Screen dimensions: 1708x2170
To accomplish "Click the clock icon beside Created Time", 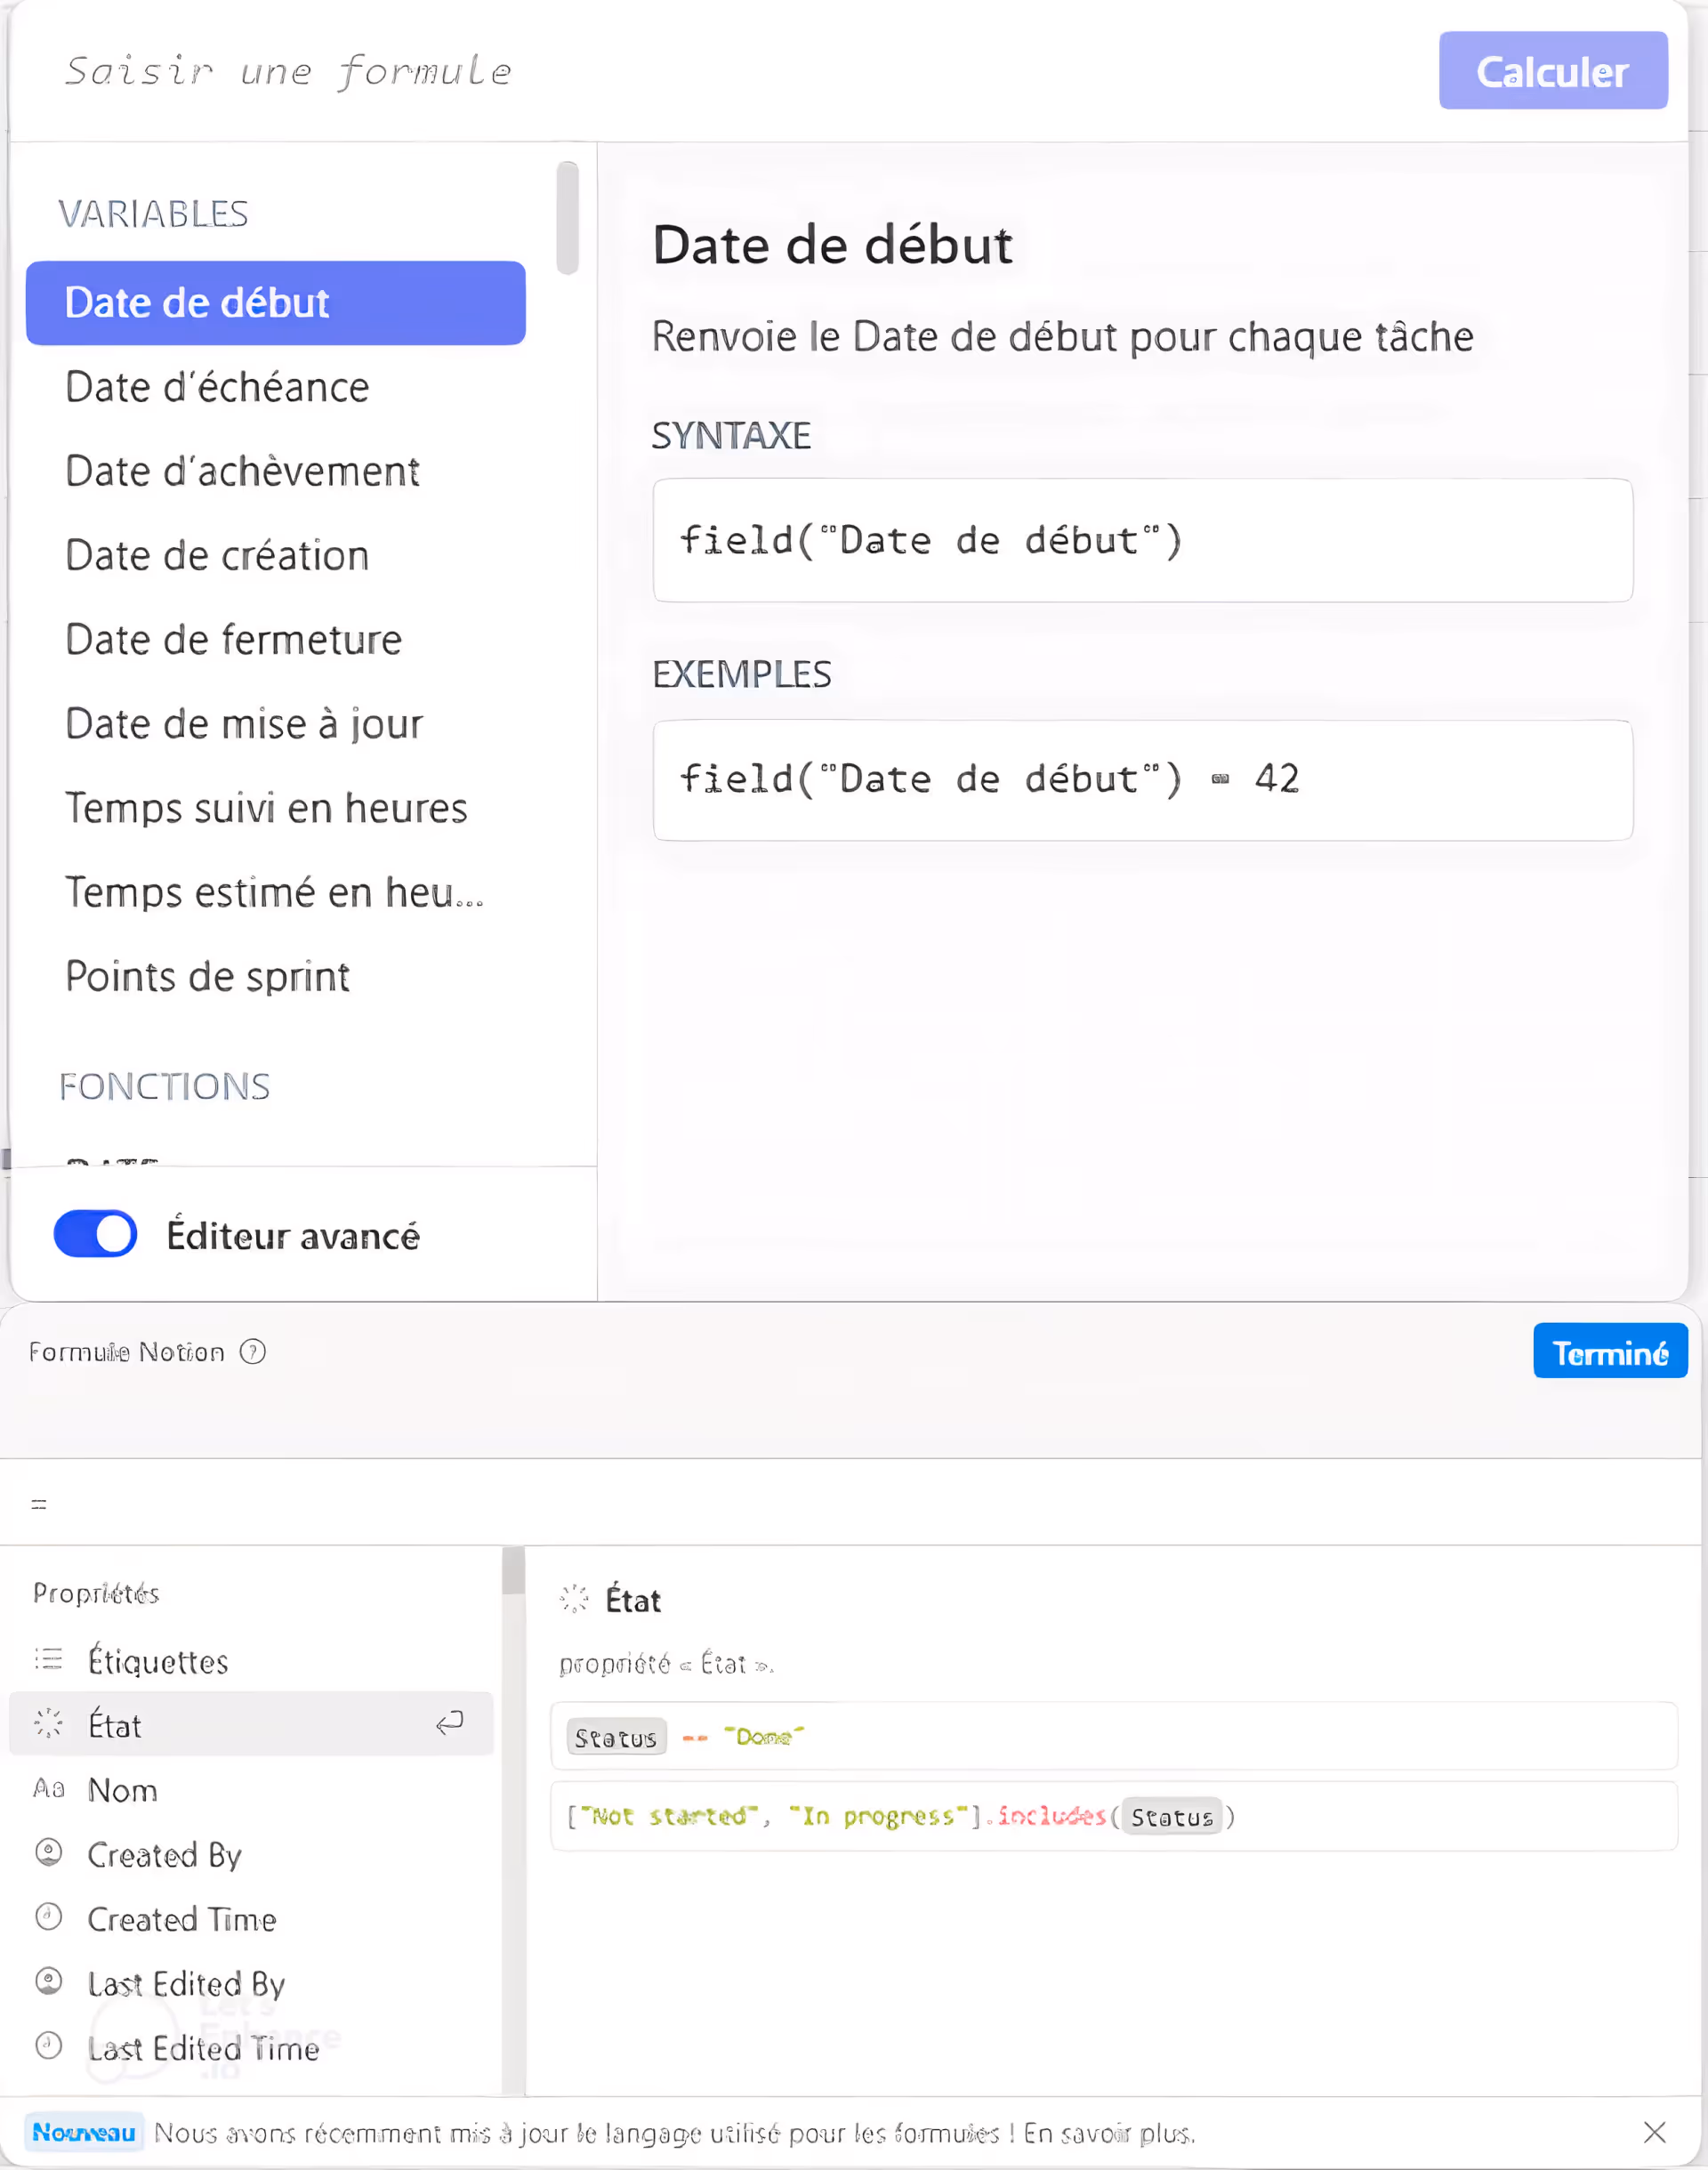I will click(48, 1919).
